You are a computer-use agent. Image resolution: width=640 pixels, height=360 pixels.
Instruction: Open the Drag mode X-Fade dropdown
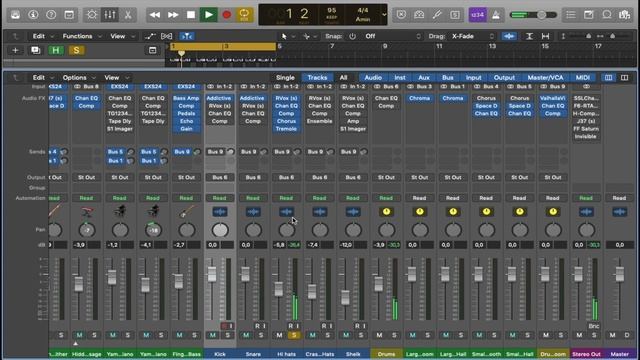pyautogui.click(x=473, y=36)
